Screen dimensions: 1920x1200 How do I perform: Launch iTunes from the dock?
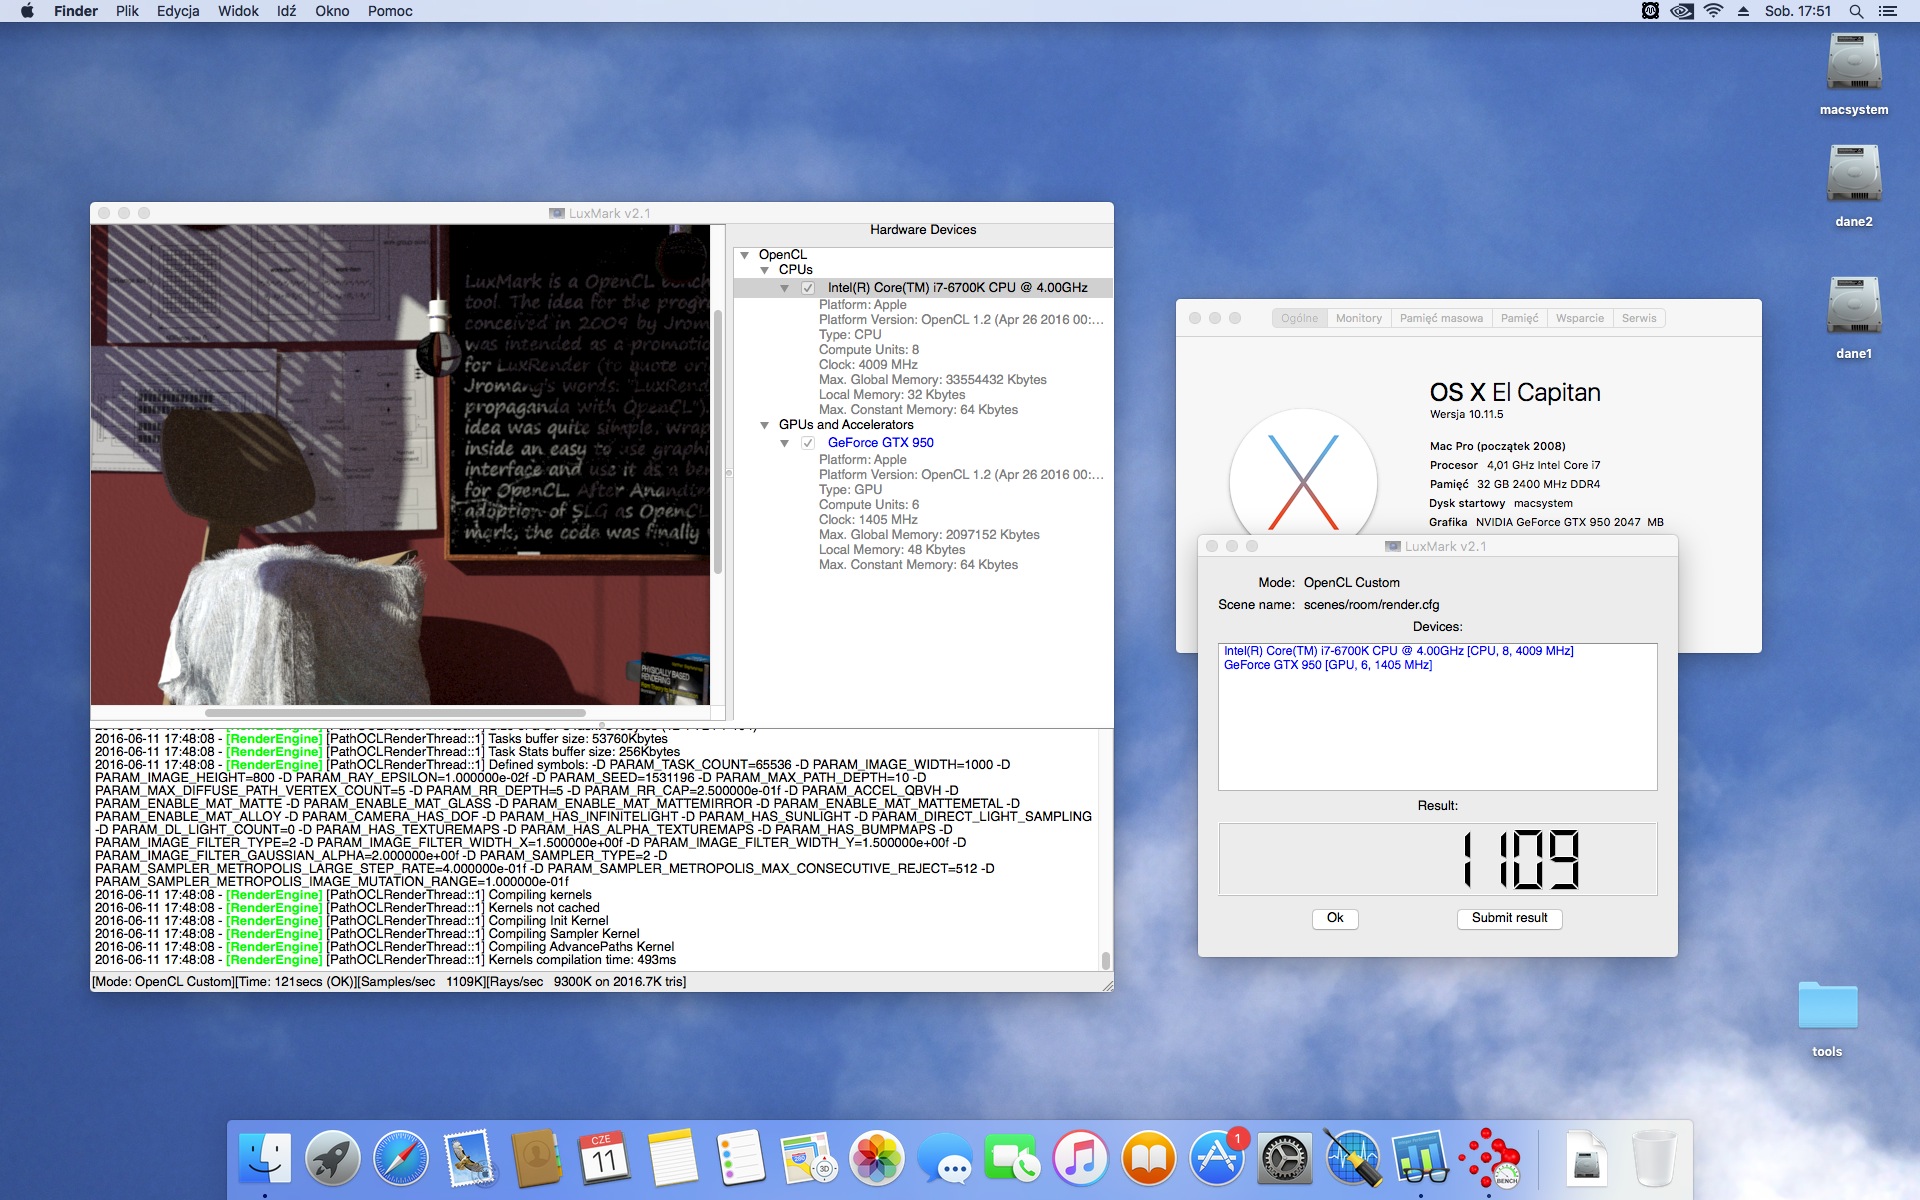1081,1158
